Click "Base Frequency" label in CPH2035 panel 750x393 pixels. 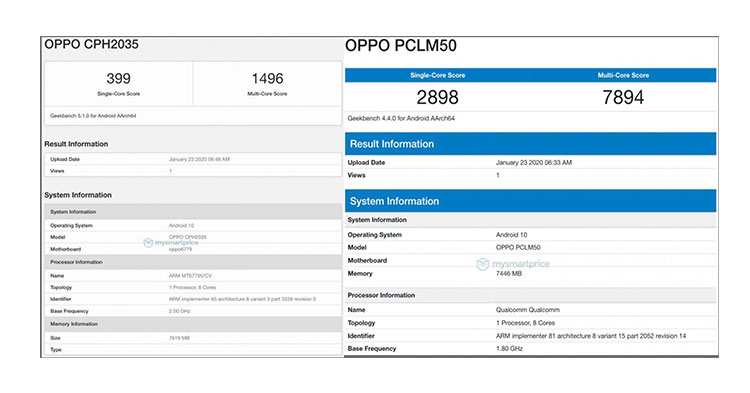pyautogui.click(x=69, y=311)
